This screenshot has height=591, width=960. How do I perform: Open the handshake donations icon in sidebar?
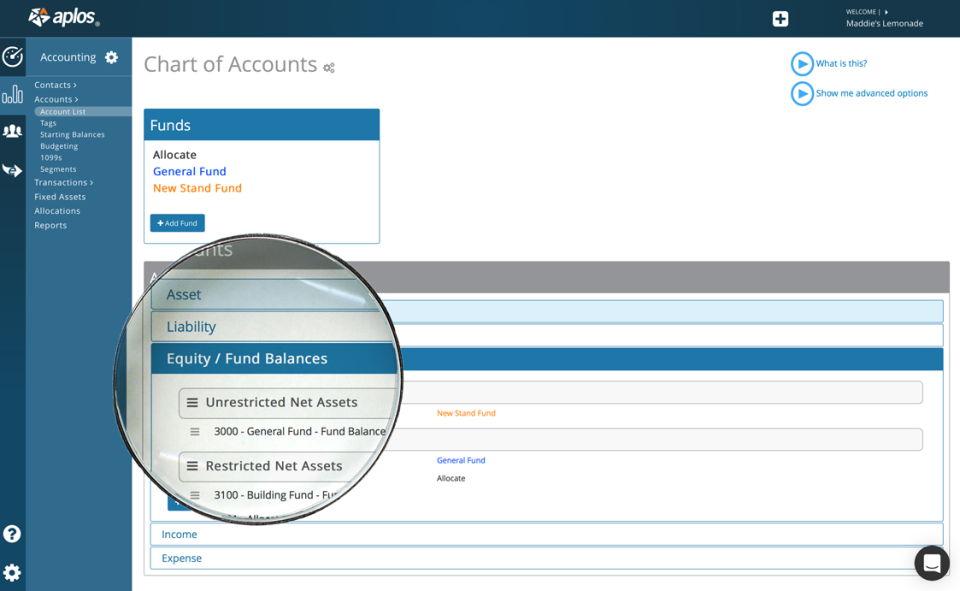click(12, 170)
